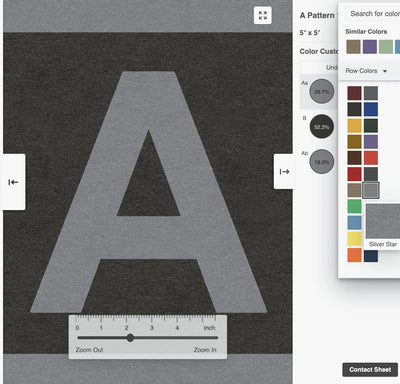Choose the green row color swatch
The image size is (400, 384).
[x=354, y=206]
